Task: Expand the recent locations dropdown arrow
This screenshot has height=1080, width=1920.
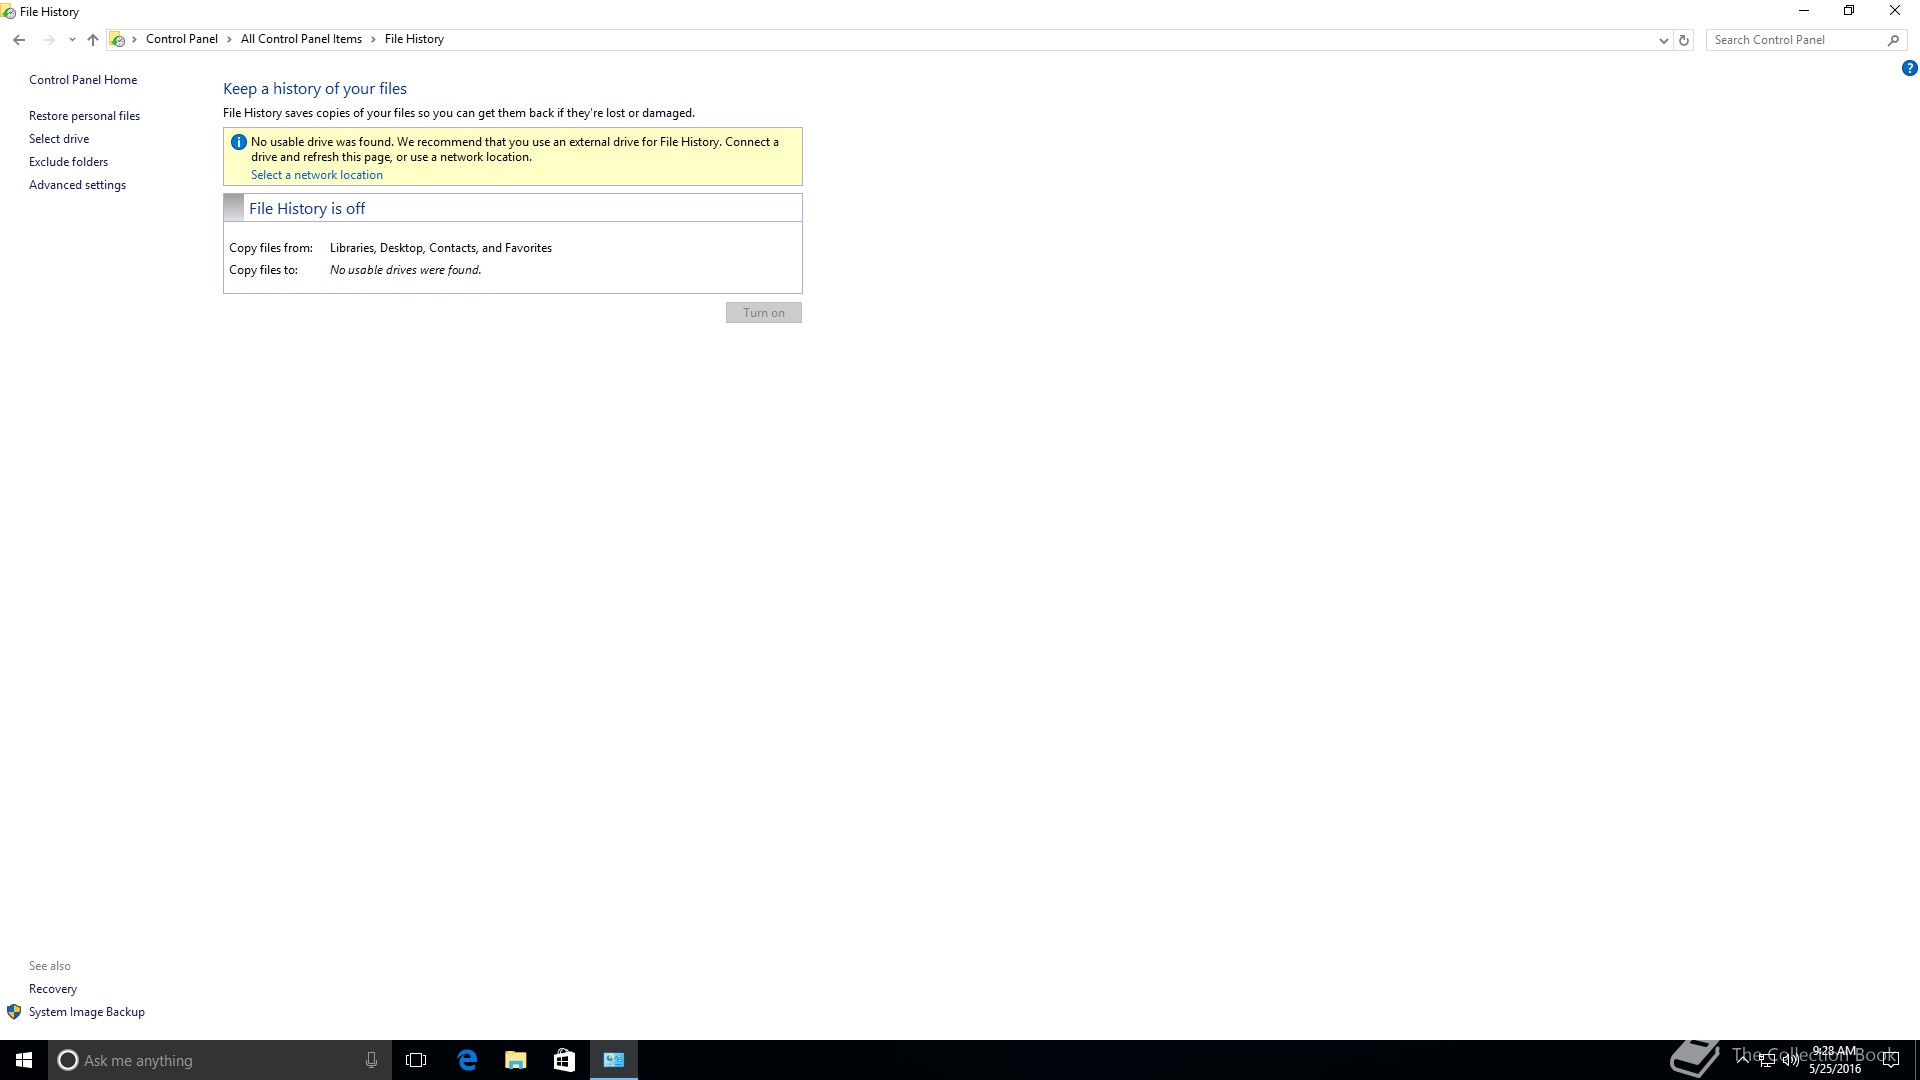Action: (x=72, y=40)
